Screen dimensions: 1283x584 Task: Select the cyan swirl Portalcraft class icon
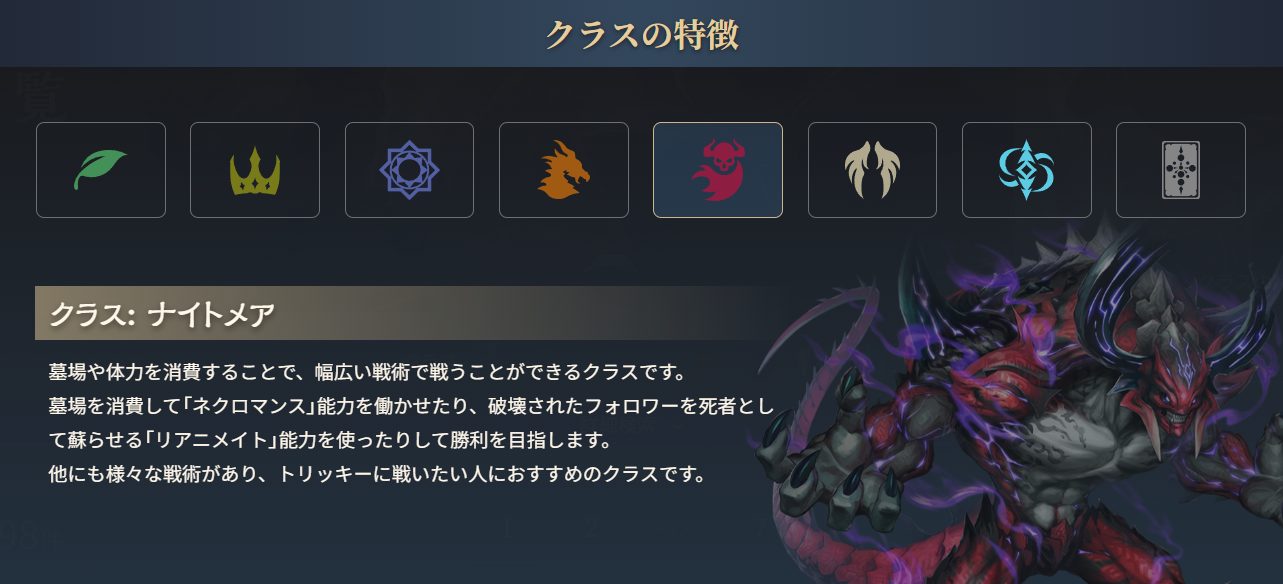1027,170
